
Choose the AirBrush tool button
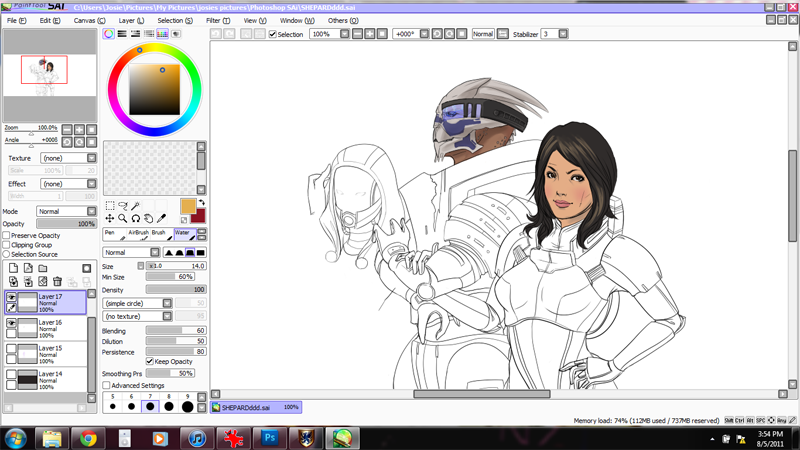click(x=138, y=235)
